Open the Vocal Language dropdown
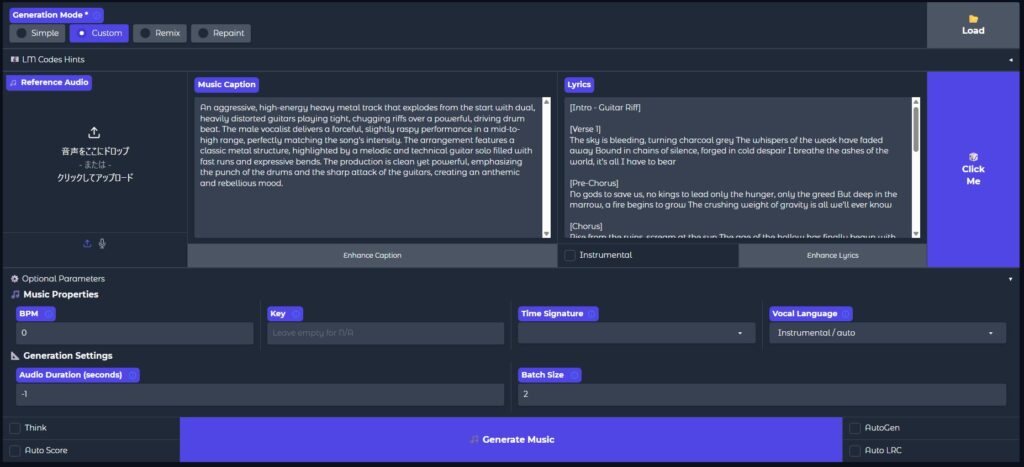The width and height of the screenshot is (1024, 467). pos(888,332)
